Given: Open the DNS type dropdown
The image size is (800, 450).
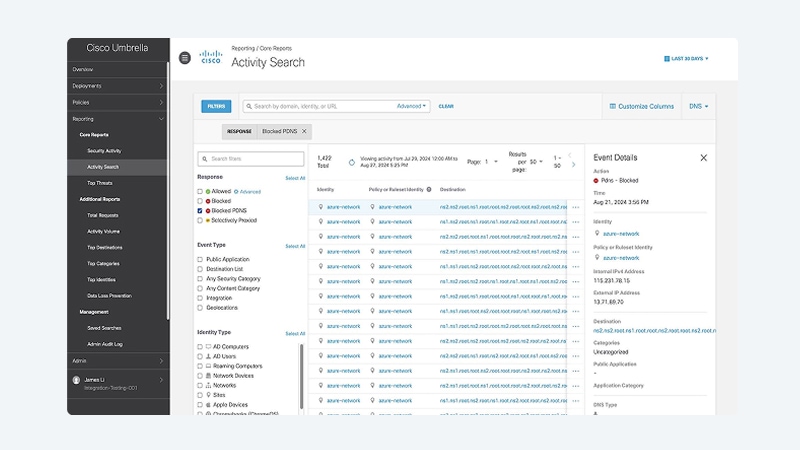Looking at the screenshot, I should click(698, 106).
